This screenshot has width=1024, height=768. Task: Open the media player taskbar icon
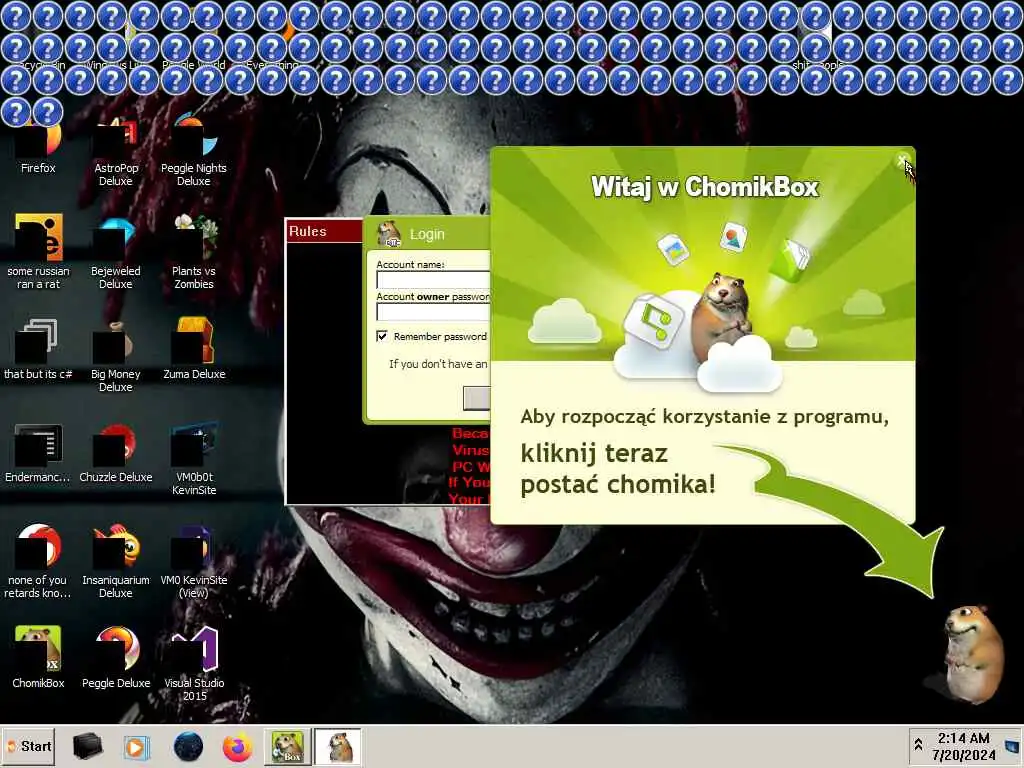click(136, 746)
